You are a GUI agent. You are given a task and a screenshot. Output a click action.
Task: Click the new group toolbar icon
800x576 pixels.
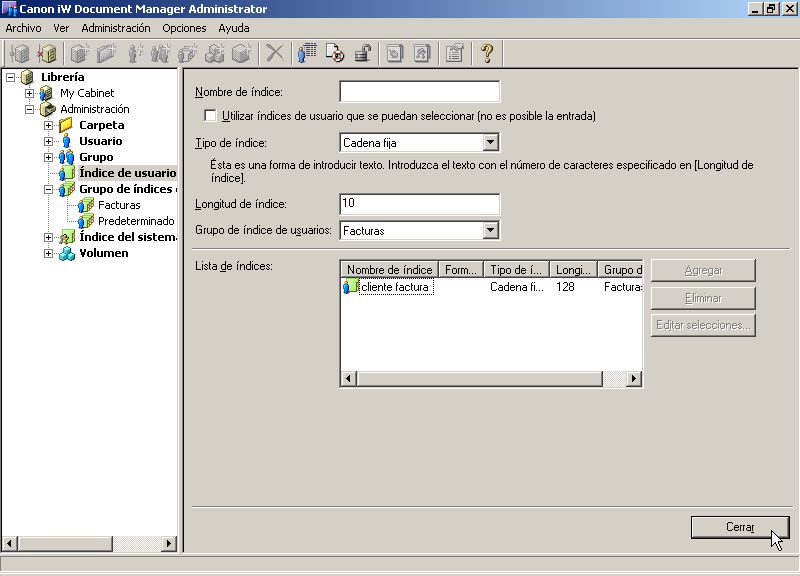point(161,53)
